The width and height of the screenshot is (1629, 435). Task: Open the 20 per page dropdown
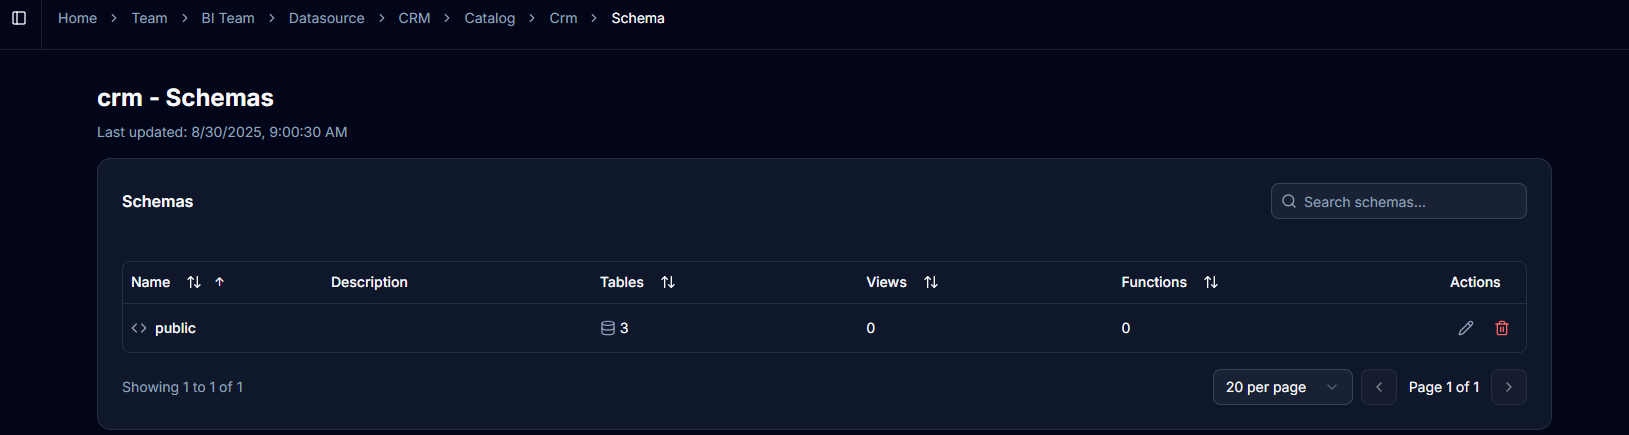pos(1283,387)
